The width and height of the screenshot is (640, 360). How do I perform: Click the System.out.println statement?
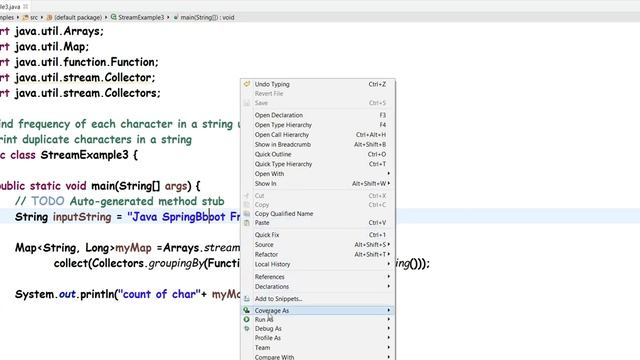[x=128, y=294]
